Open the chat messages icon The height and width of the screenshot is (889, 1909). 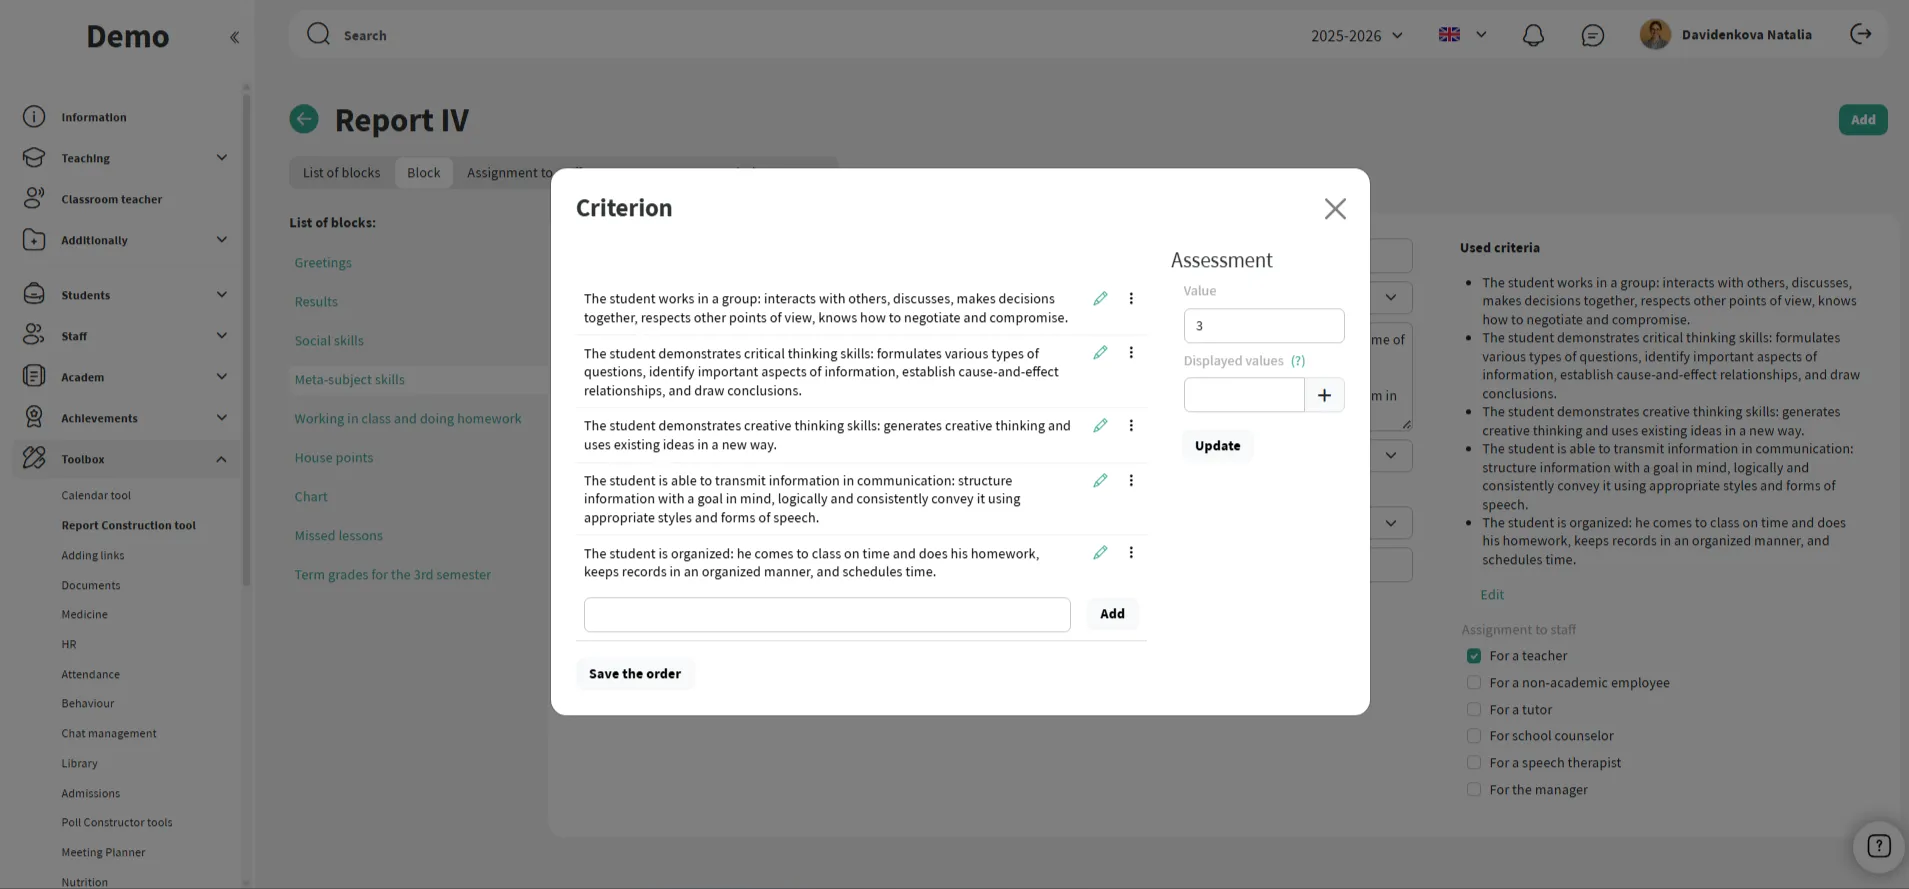pyautogui.click(x=1592, y=35)
